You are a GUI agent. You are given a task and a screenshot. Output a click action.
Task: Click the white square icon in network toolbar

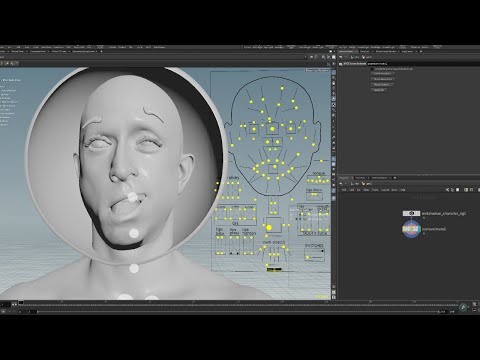point(458,190)
